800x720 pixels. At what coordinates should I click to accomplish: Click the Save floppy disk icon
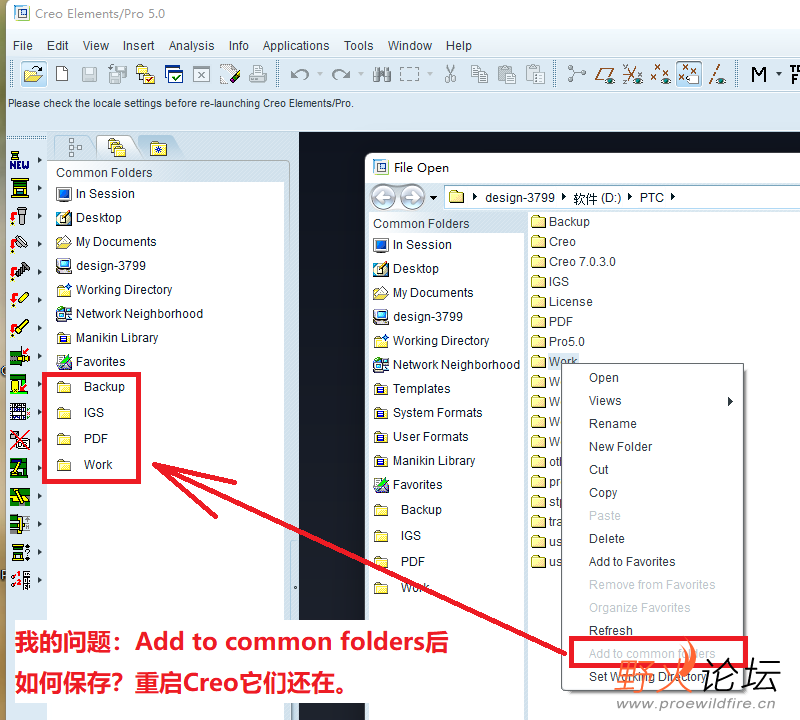[x=89, y=75]
